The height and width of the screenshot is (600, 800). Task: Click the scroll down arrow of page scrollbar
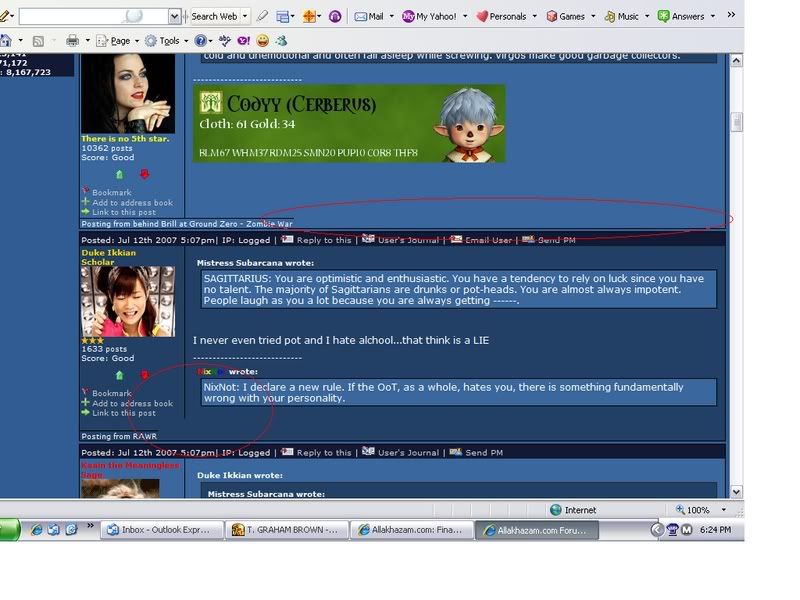[736, 492]
